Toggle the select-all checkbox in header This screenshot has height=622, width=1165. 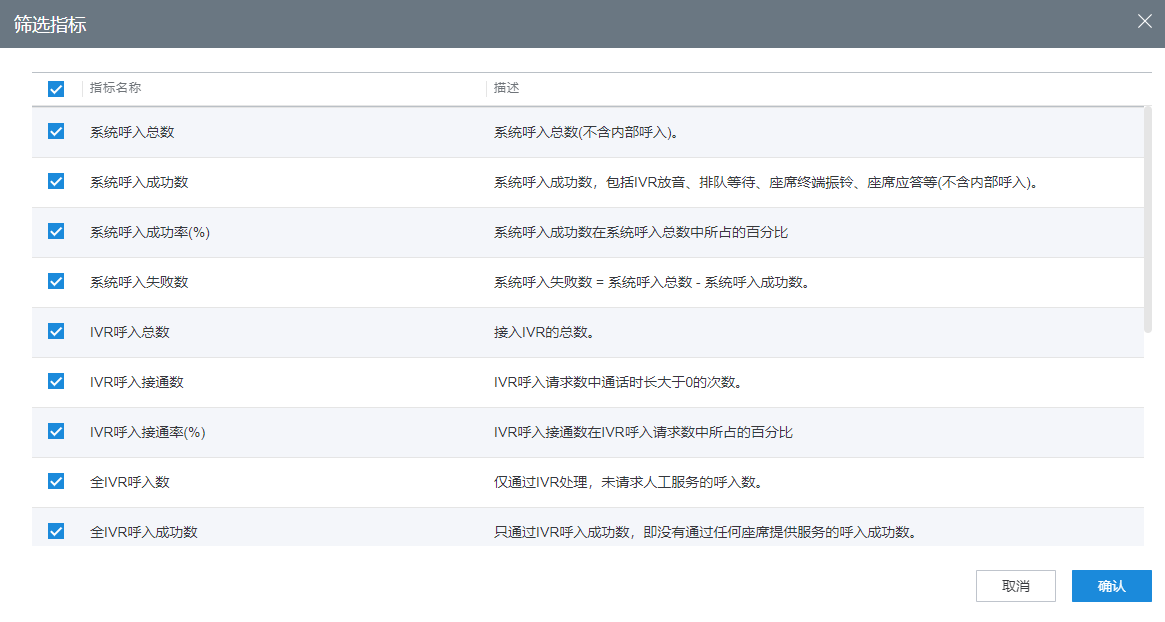[56, 89]
